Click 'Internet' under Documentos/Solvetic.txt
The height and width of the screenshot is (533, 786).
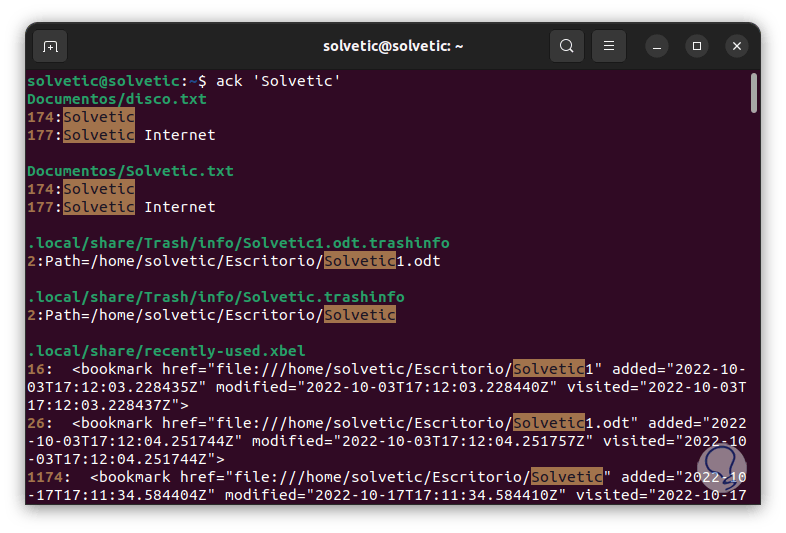(x=180, y=207)
